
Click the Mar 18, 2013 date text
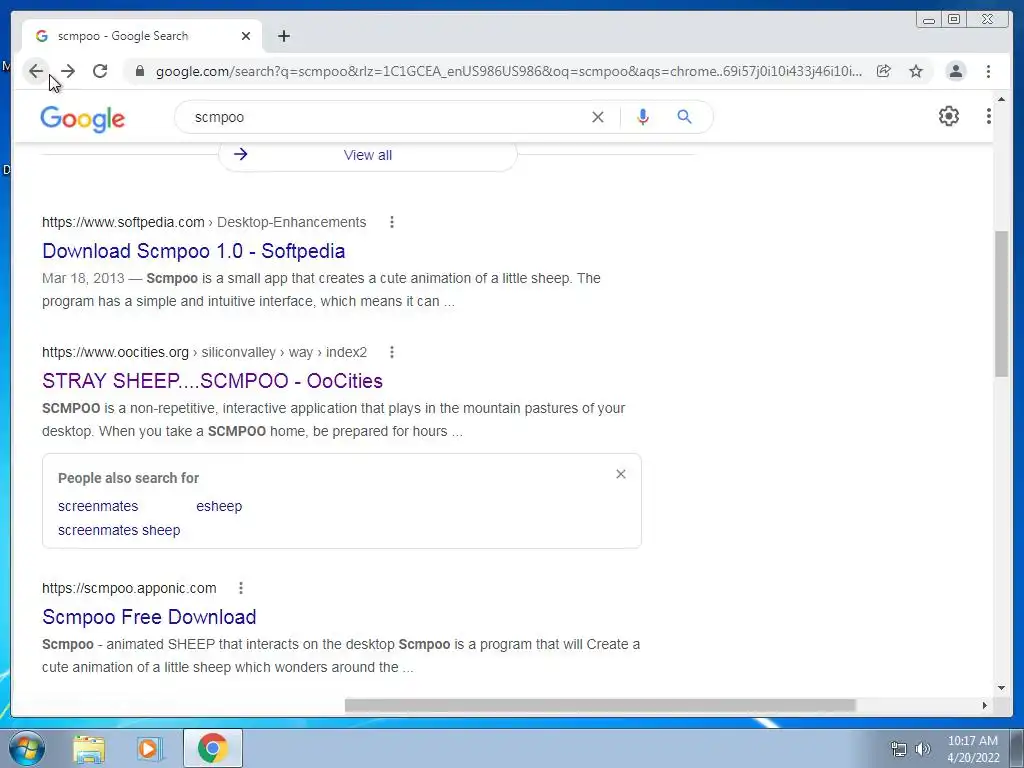click(83, 278)
